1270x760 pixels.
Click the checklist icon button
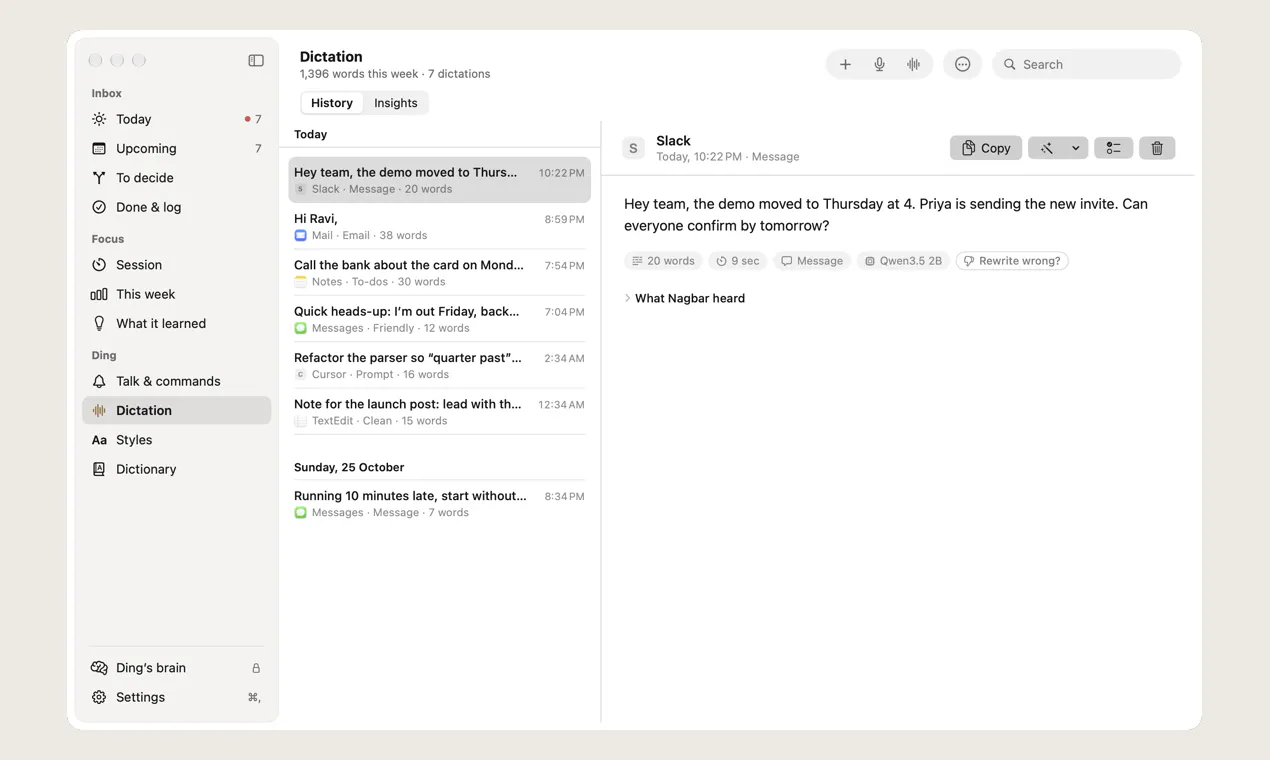pos(1113,148)
